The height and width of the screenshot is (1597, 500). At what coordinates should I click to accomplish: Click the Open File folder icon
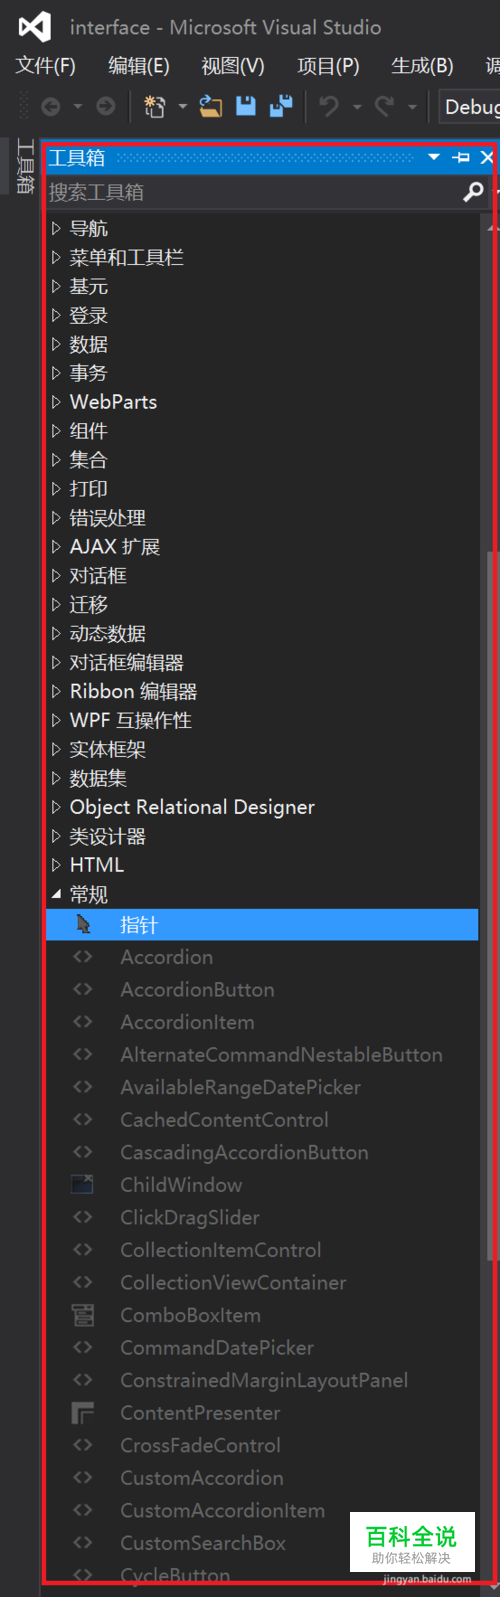pos(210,105)
